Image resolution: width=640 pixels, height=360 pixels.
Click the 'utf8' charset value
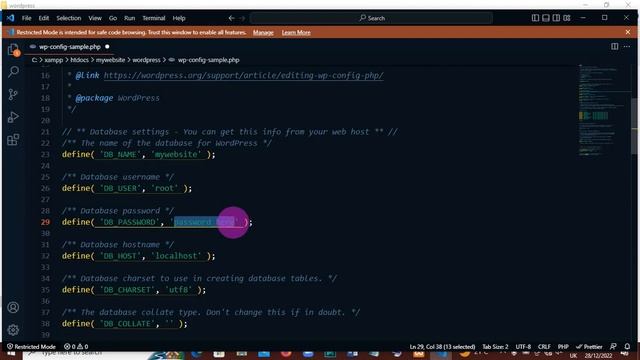[179, 290]
